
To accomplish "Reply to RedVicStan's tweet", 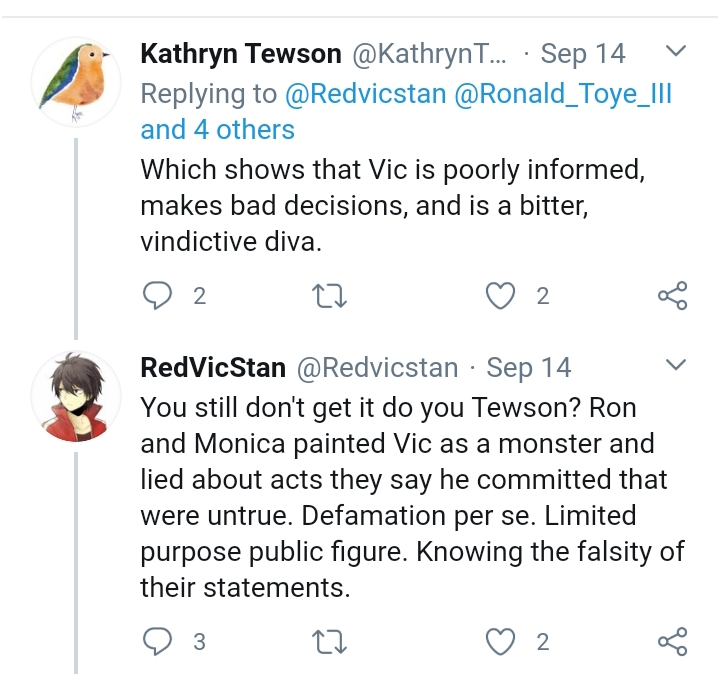I will [x=158, y=641].
